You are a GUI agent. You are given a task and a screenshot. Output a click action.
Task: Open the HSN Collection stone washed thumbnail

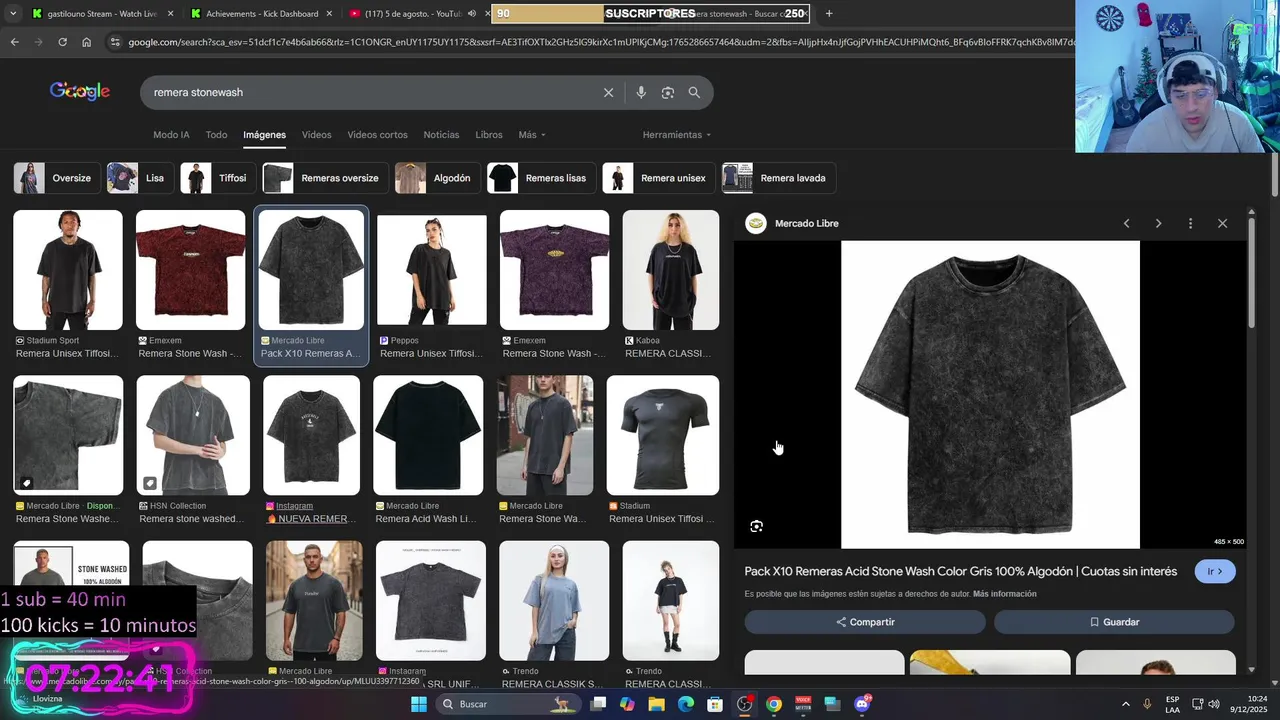click(193, 435)
